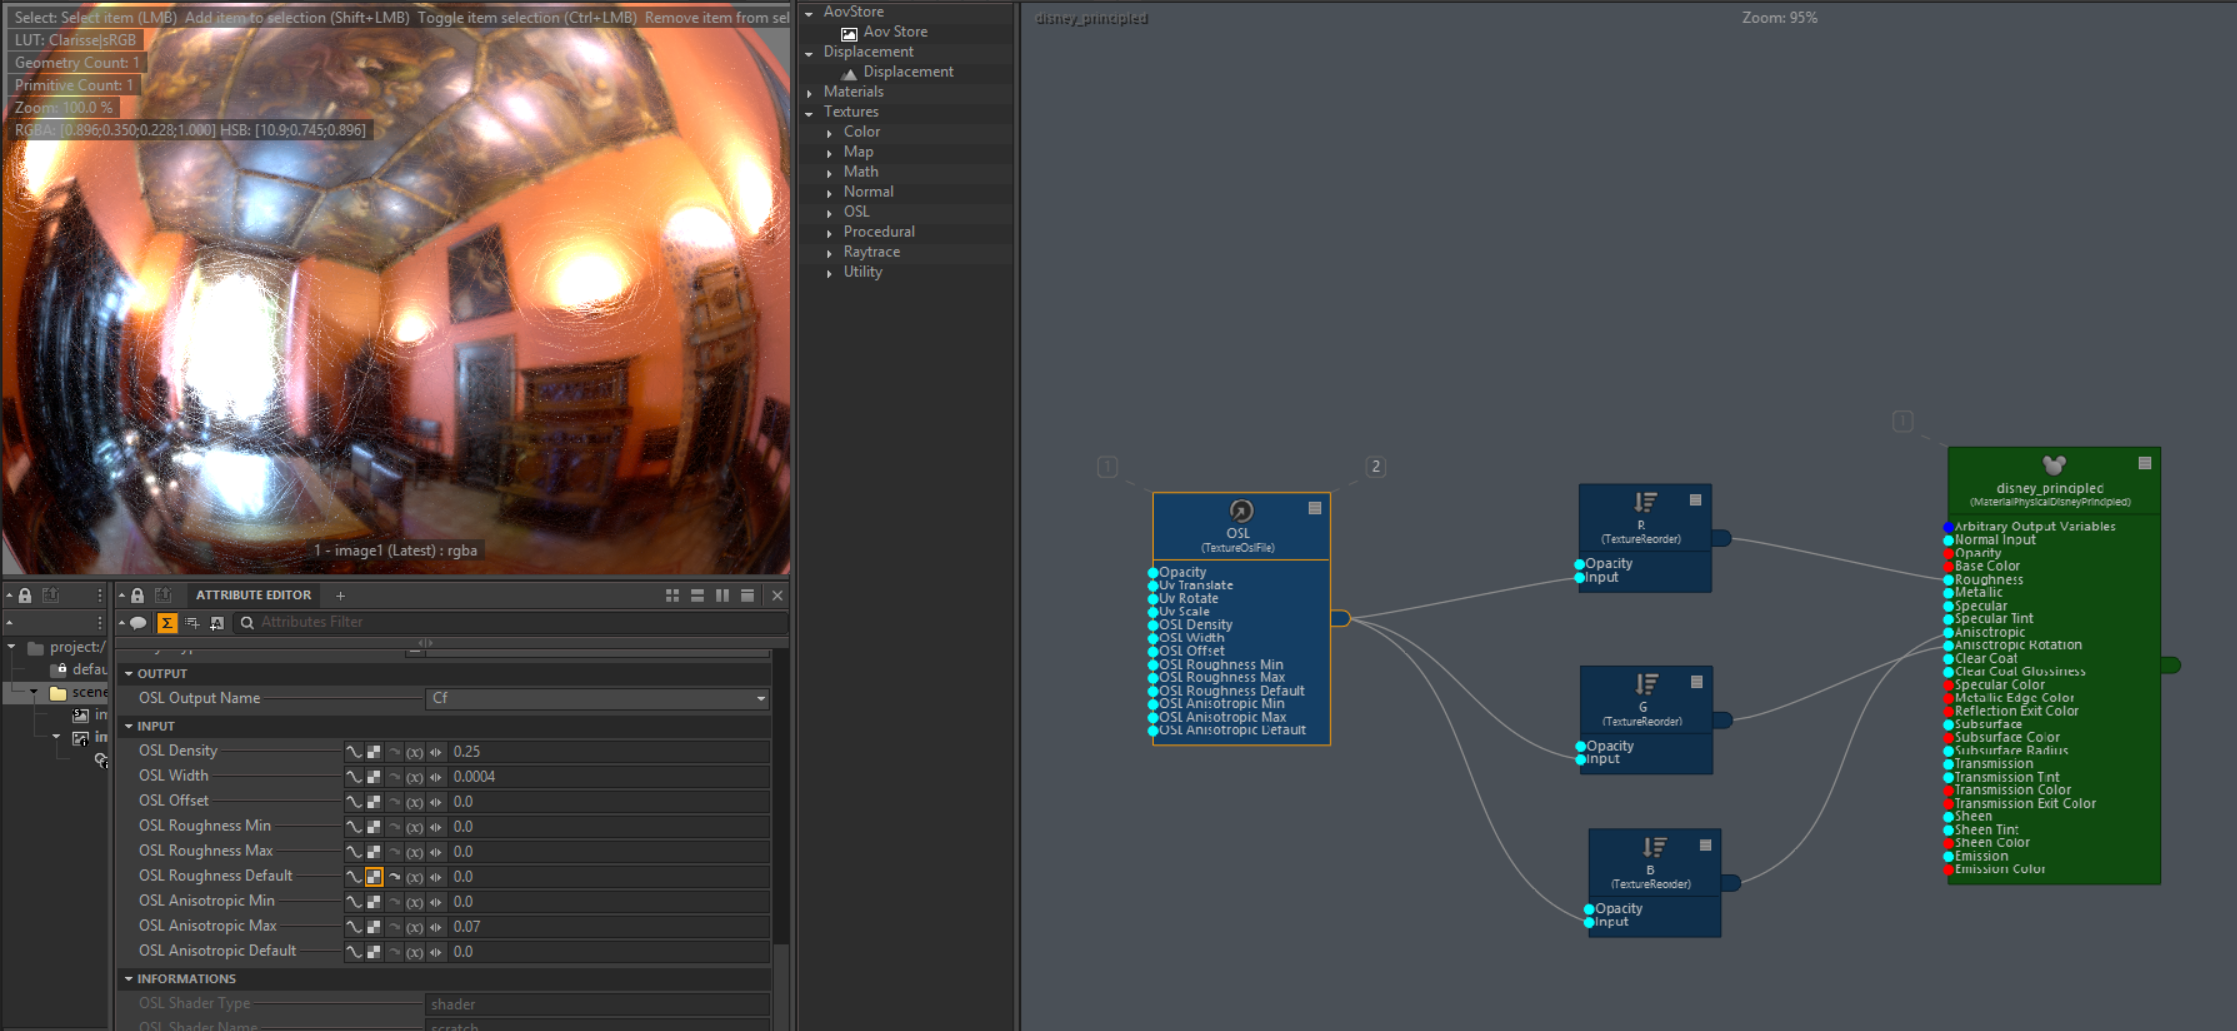
Task: Toggle the lock icon beside Attribute Editor tab
Action: [x=138, y=596]
